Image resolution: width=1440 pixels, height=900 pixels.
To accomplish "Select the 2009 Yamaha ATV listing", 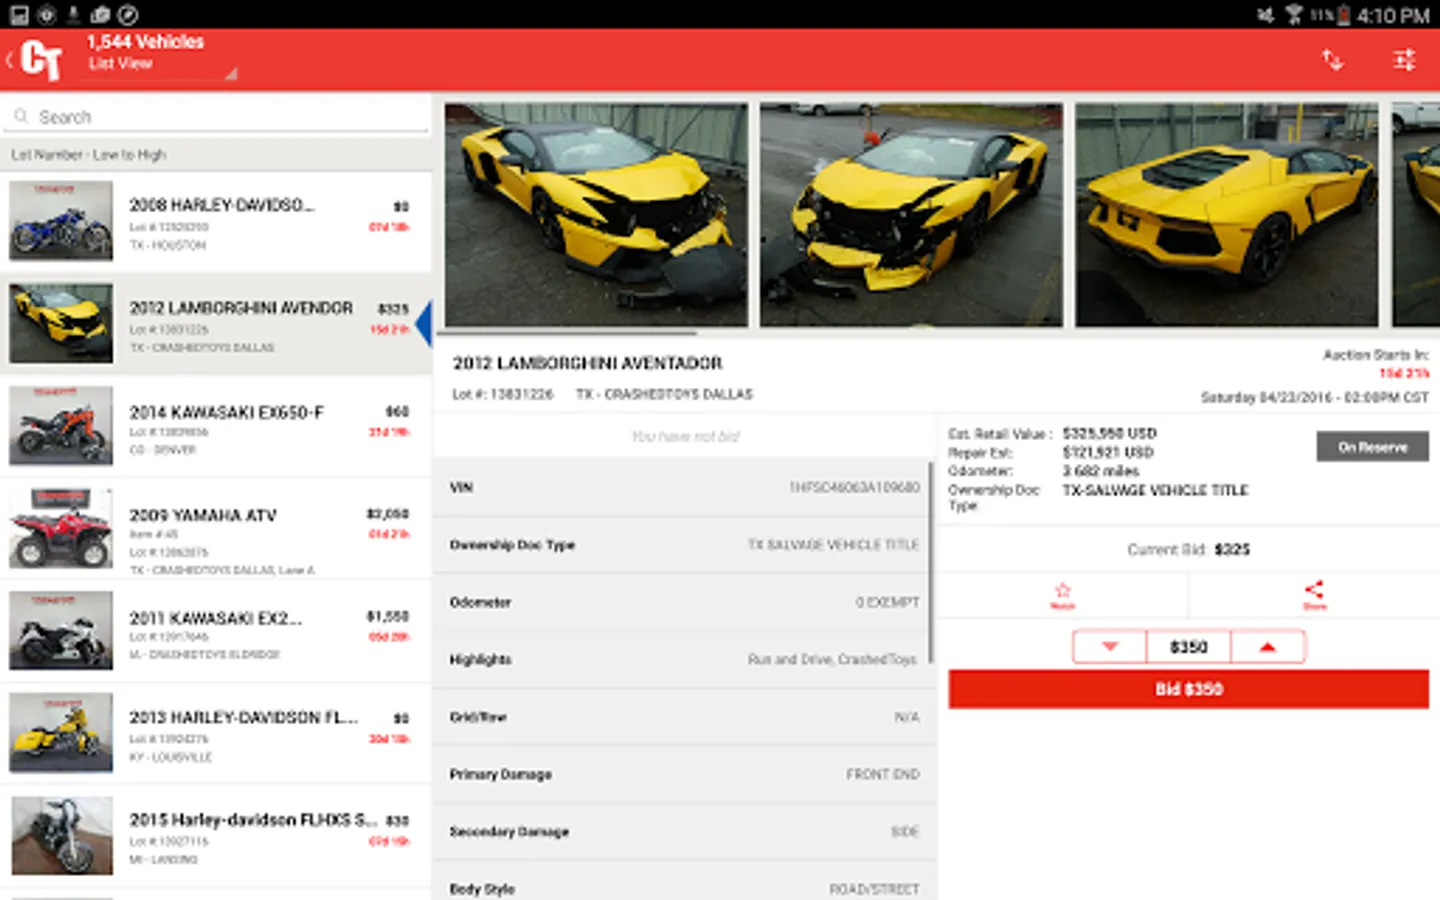I will (x=216, y=530).
